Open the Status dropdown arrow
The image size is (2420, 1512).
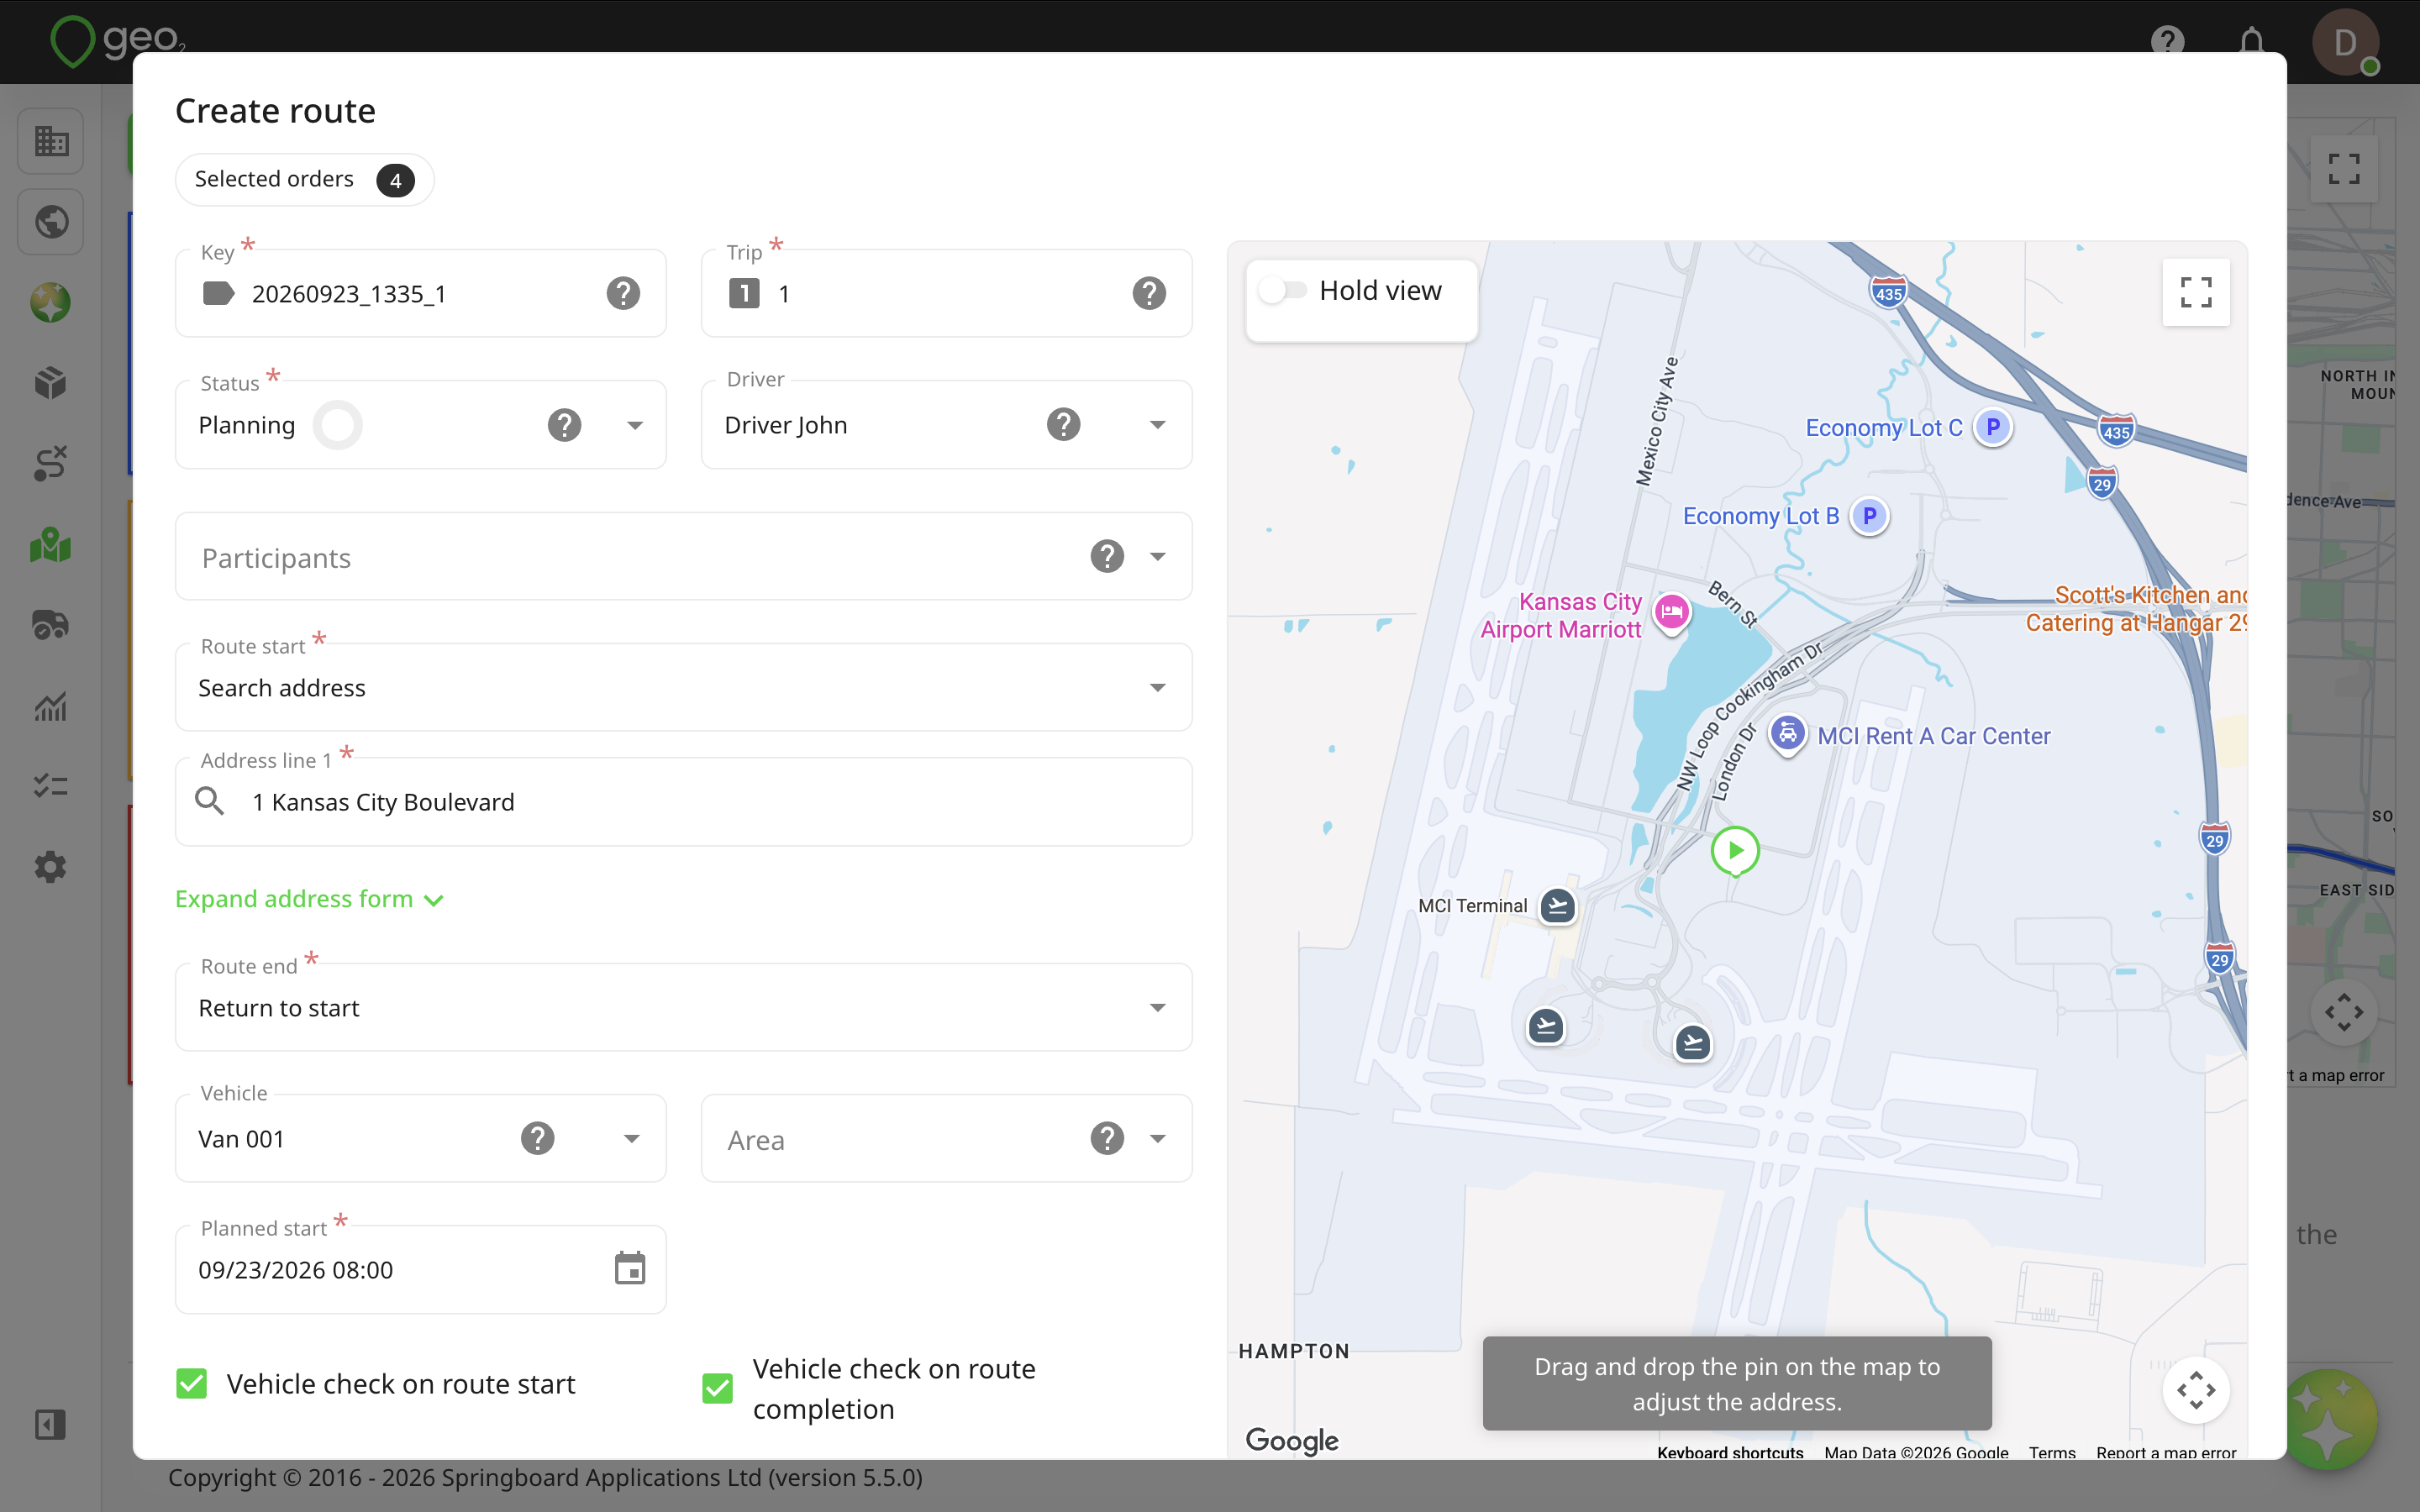pyautogui.click(x=634, y=425)
